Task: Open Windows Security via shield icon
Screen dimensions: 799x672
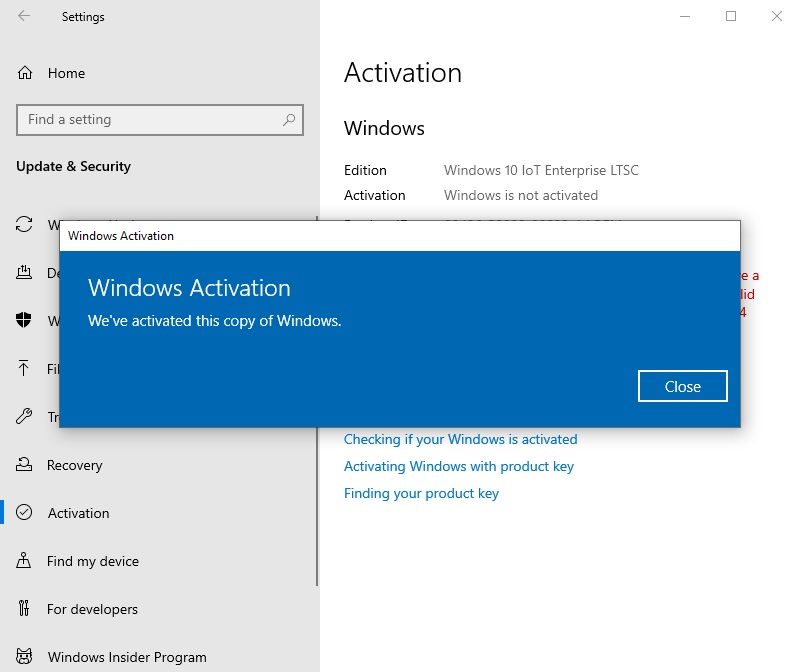Action: point(25,321)
